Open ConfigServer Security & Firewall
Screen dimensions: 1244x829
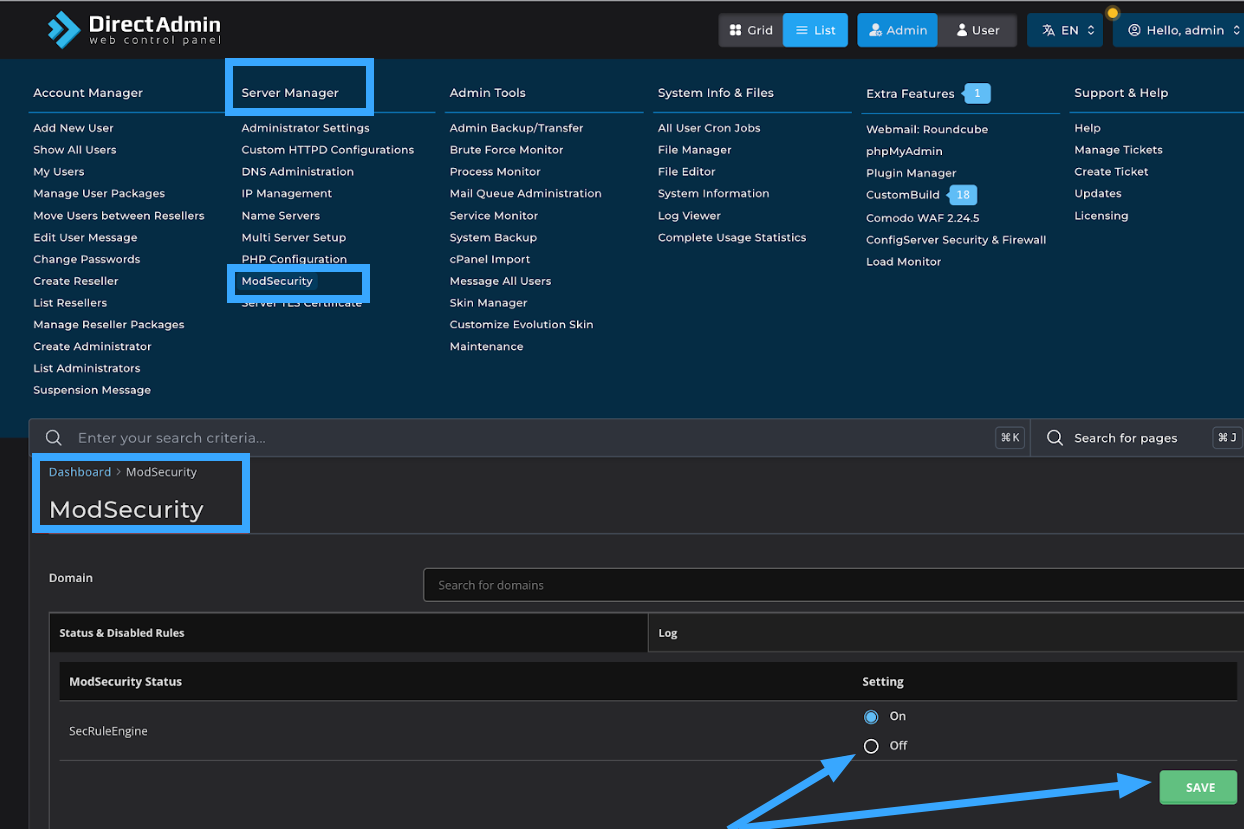click(x=955, y=240)
